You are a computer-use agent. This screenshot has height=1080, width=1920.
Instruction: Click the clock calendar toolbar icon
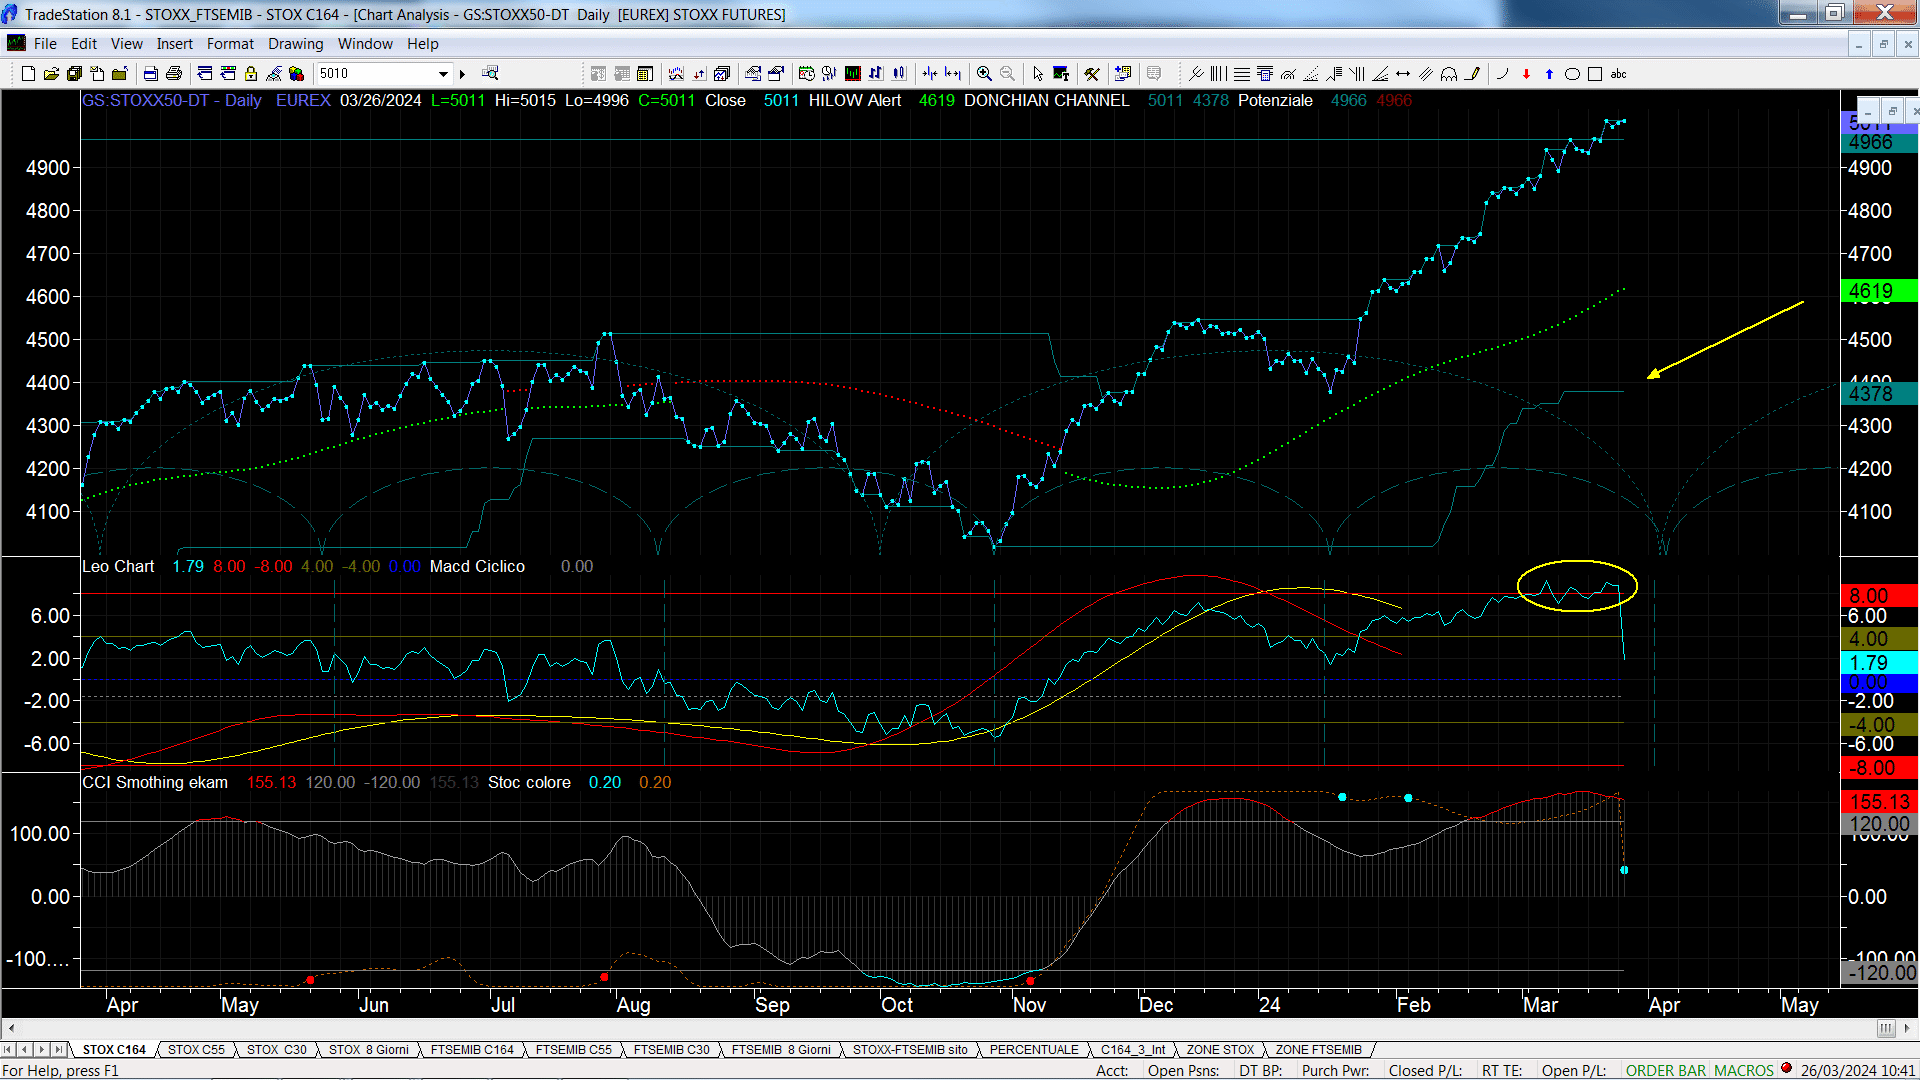coord(806,73)
